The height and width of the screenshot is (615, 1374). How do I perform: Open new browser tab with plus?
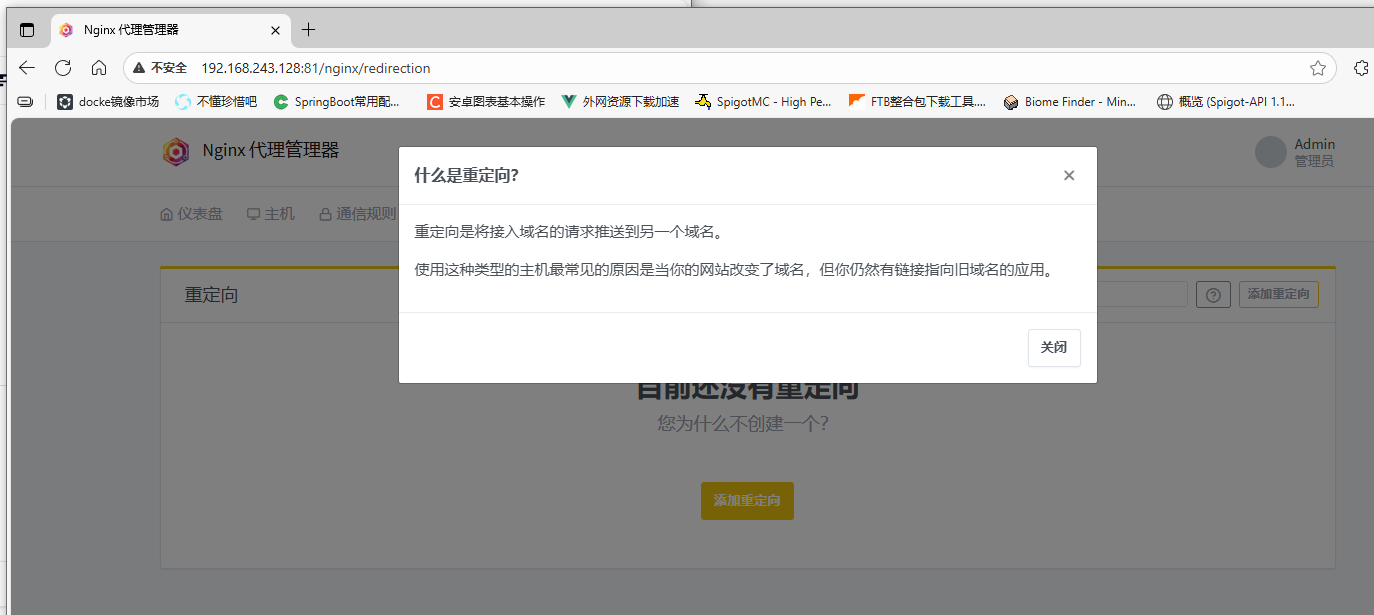point(309,30)
